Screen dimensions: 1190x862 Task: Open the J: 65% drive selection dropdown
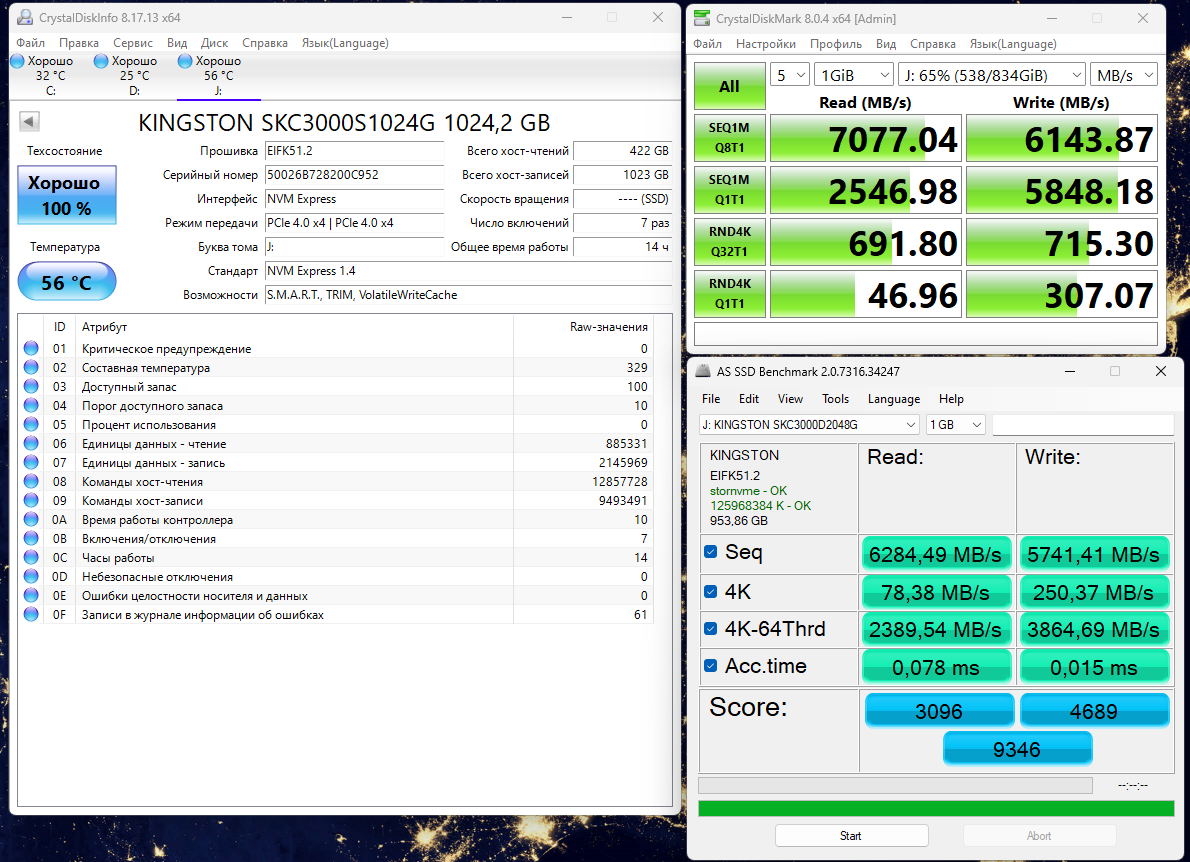coord(992,75)
